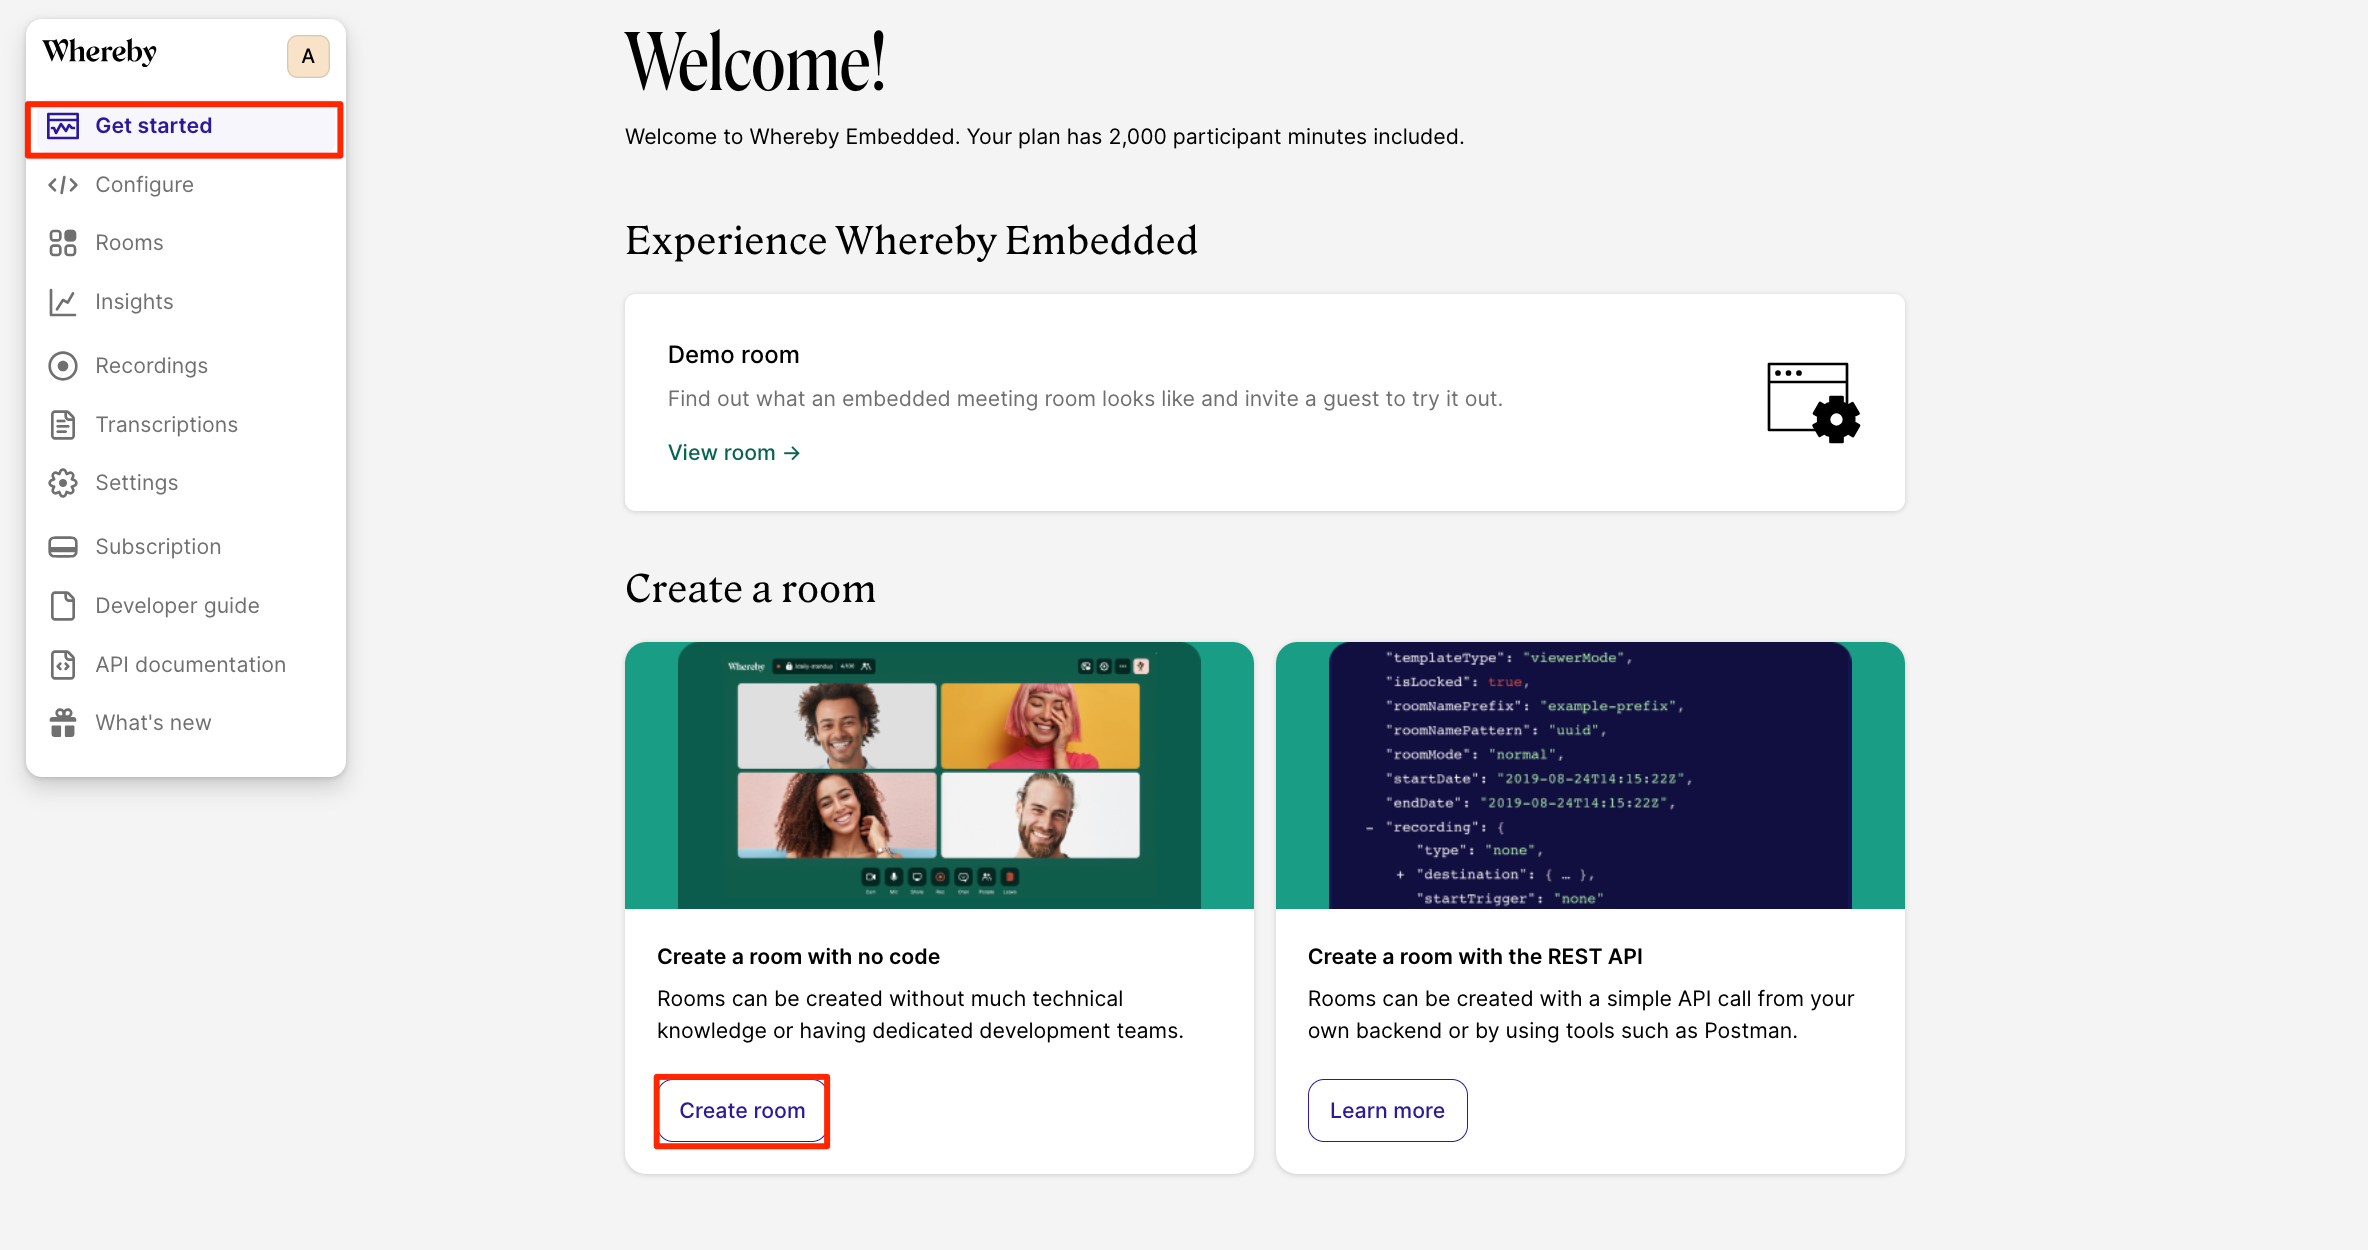Image resolution: width=2368 pixels, height=1250 pixels.
Task: Click the Create room button
Action: pyautogui.click(x=742, y=1111)
